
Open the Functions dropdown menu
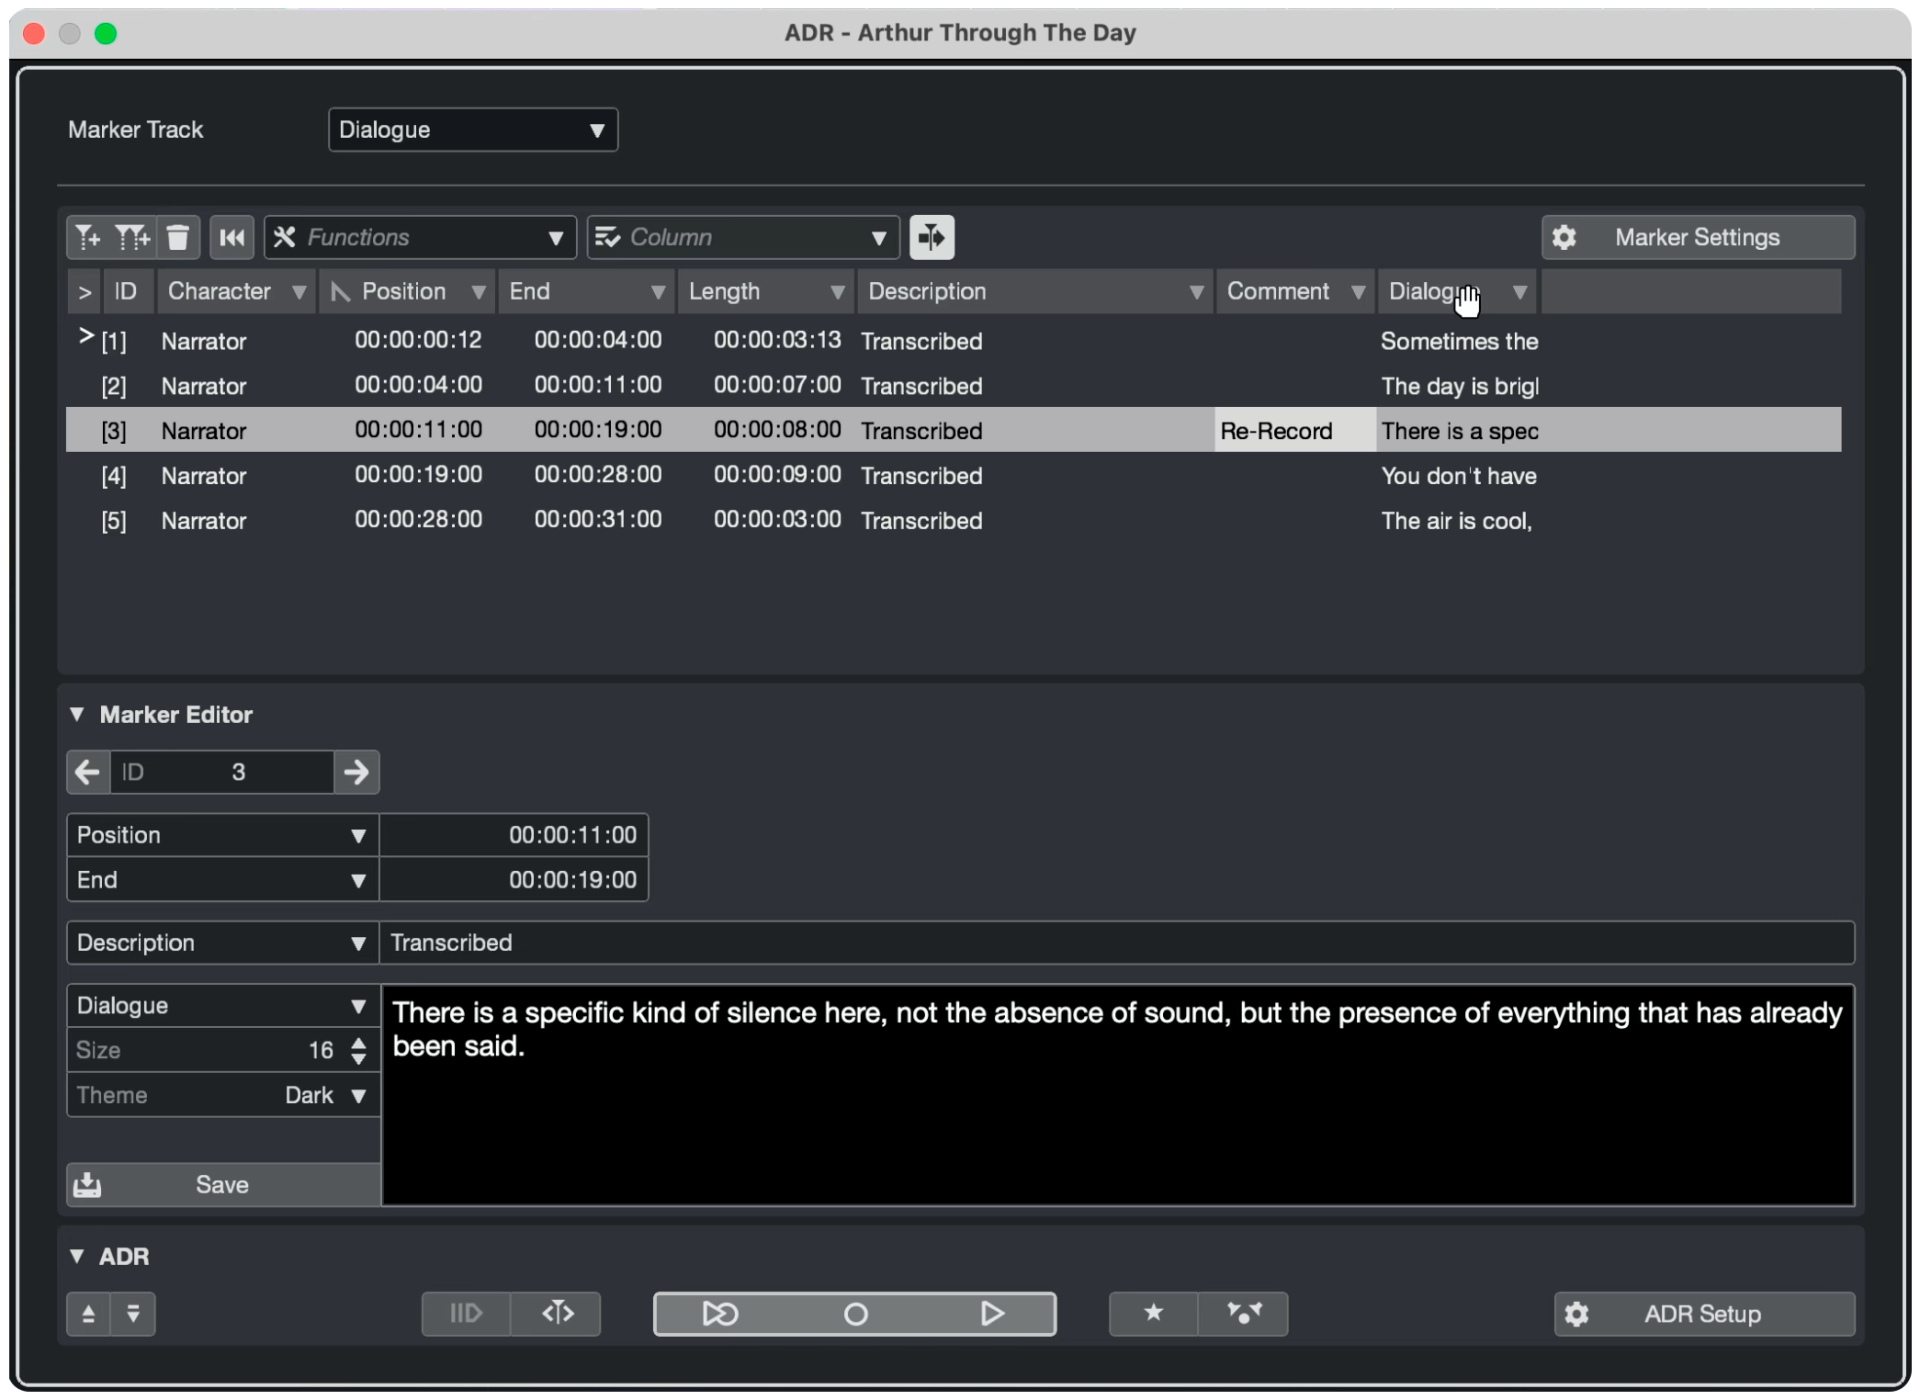point(420,237)
